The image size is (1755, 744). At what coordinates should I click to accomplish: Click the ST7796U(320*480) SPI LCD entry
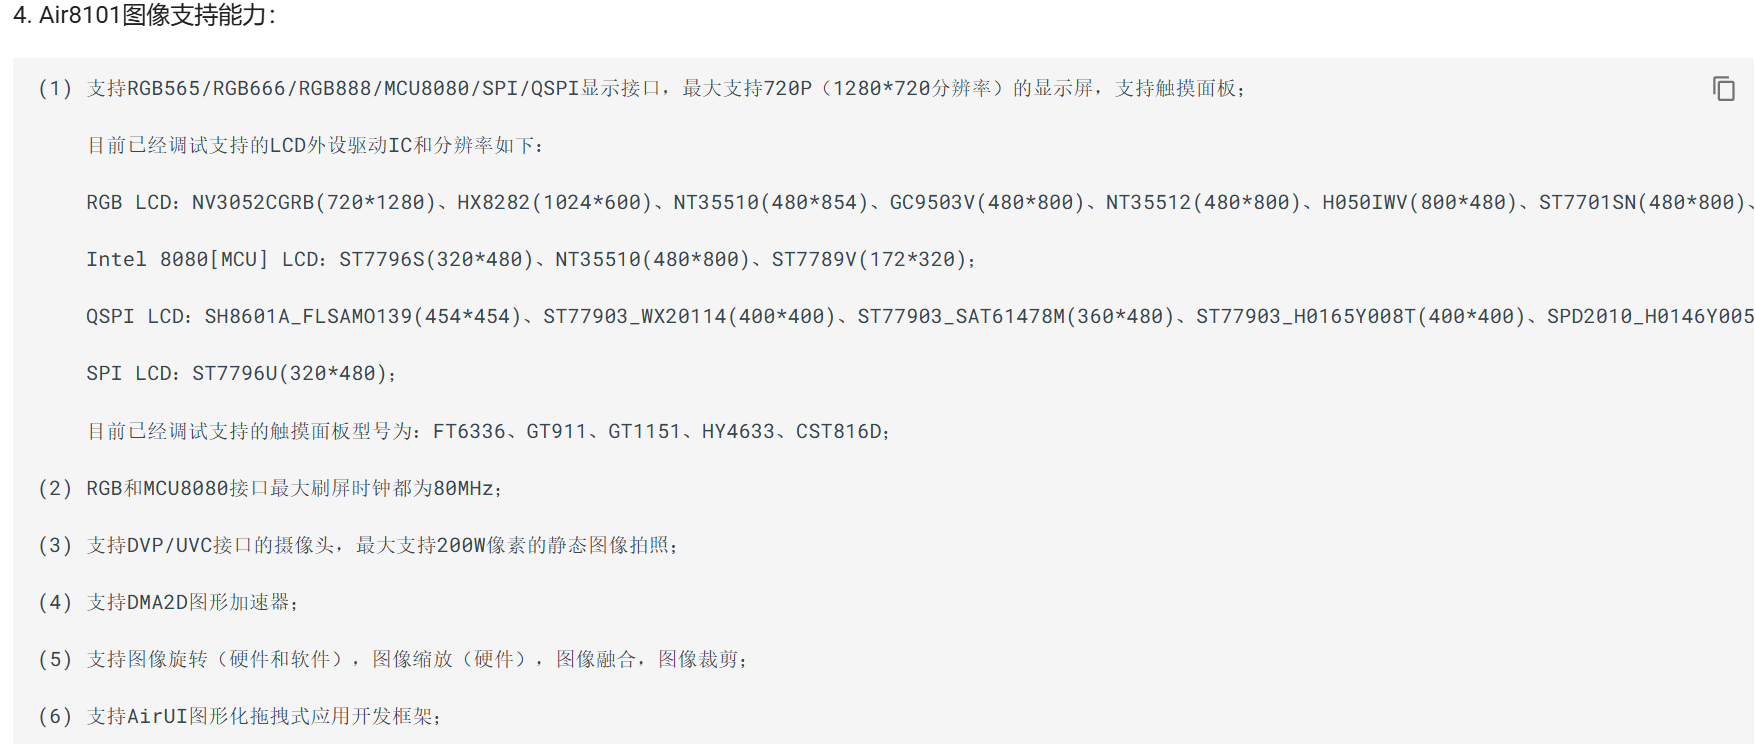pyautogui.click(x=288, y=374)
